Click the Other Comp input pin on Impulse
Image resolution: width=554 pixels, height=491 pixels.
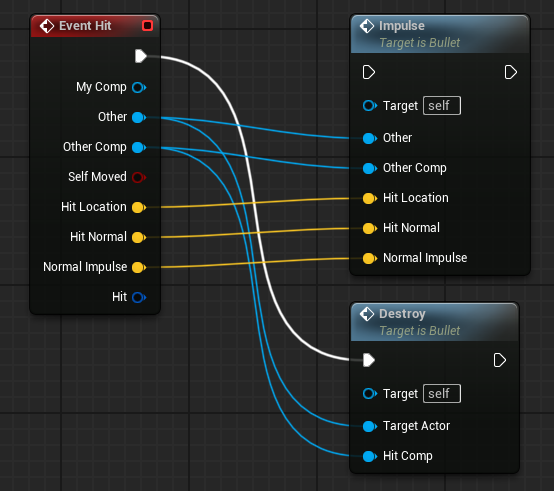(x=370, y=168)
